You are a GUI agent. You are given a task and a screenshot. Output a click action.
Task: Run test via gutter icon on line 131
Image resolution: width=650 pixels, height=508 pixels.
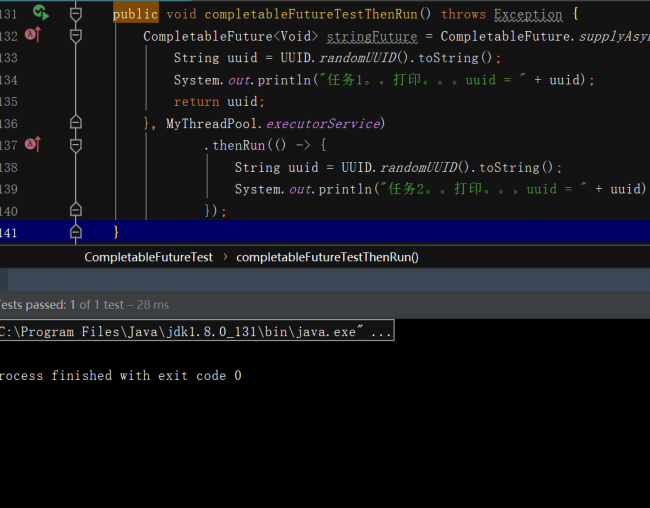coord(41,12)
